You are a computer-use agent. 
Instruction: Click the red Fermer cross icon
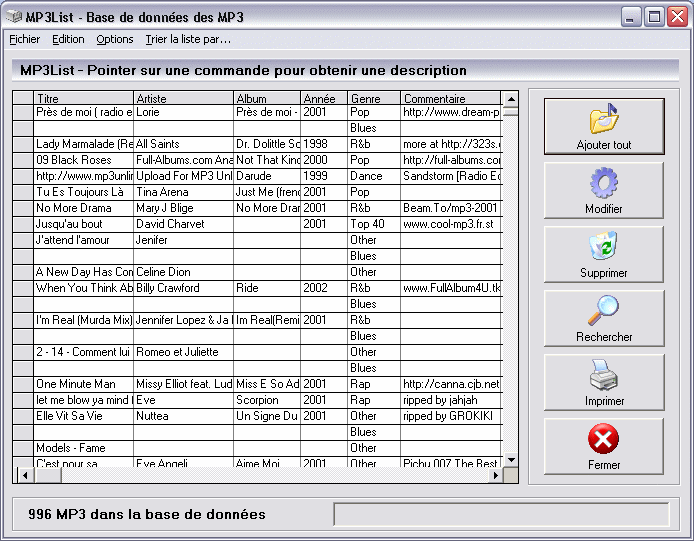(604, 439)
